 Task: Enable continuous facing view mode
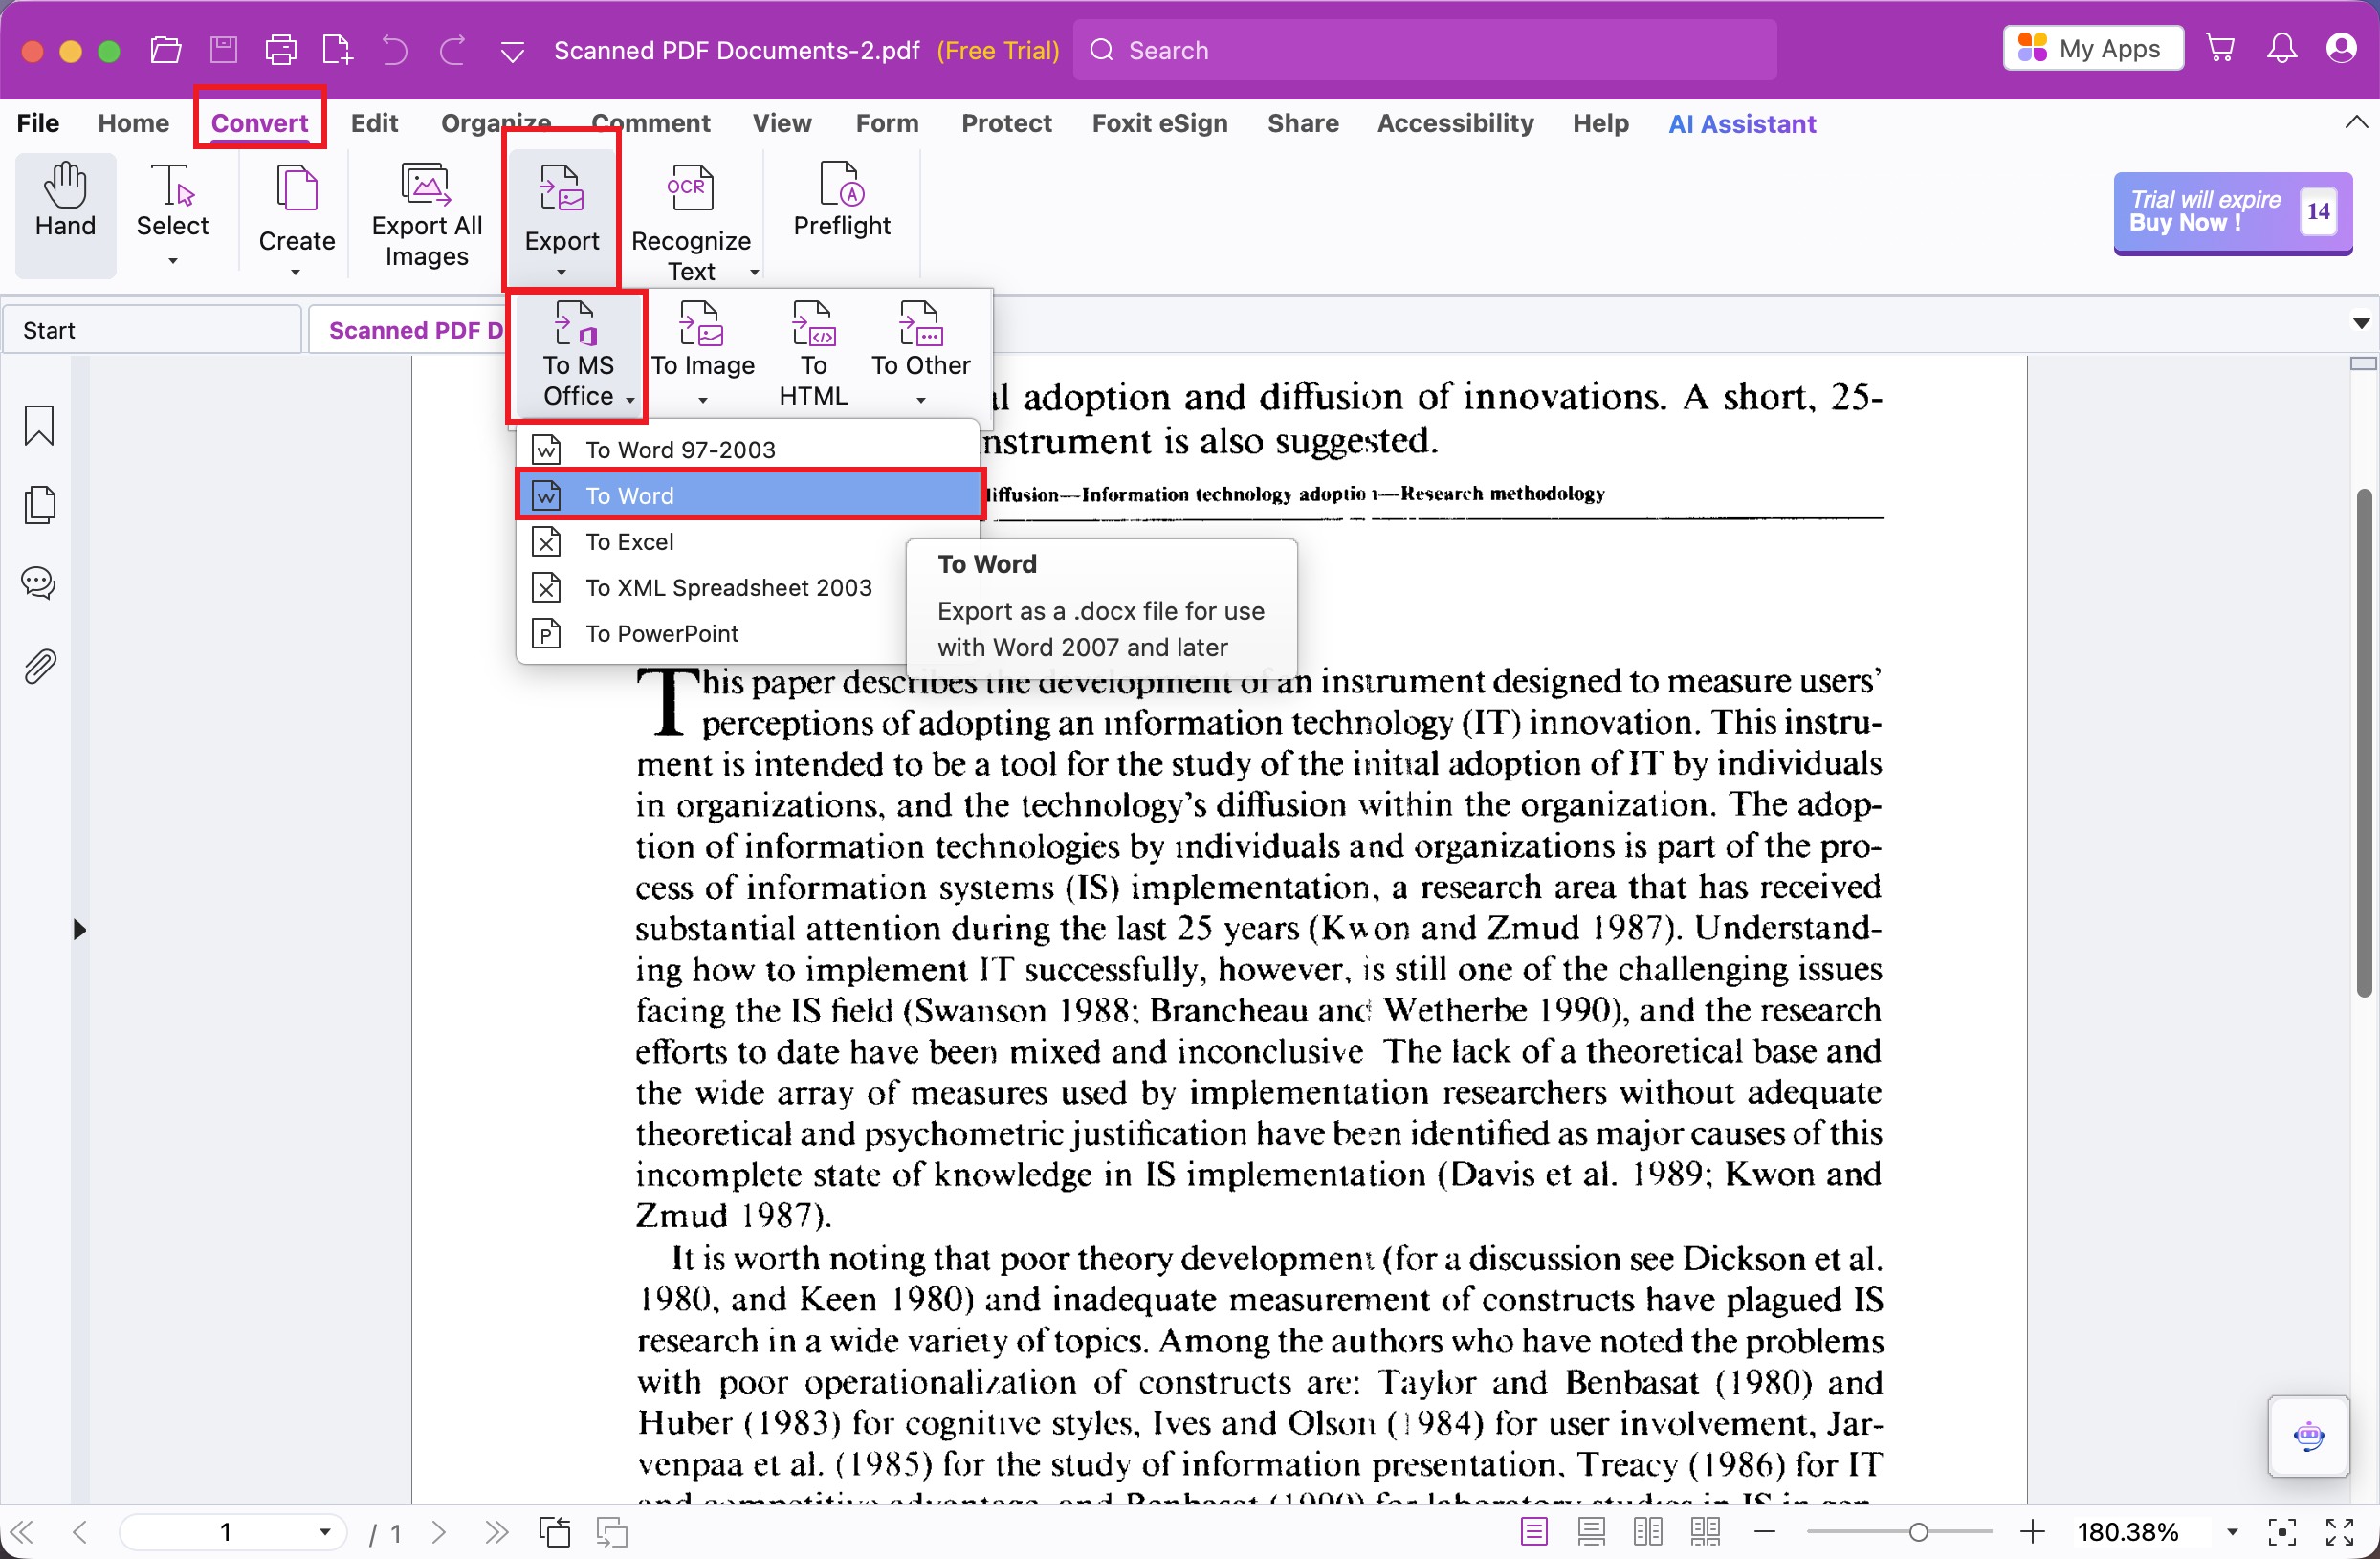coord(1705,1531)
